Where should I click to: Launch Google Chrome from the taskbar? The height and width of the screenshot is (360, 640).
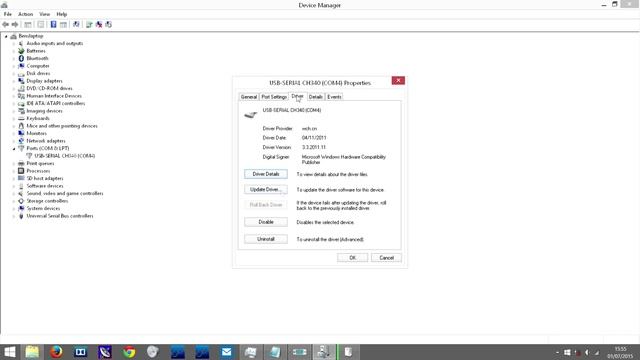(129, 352)
